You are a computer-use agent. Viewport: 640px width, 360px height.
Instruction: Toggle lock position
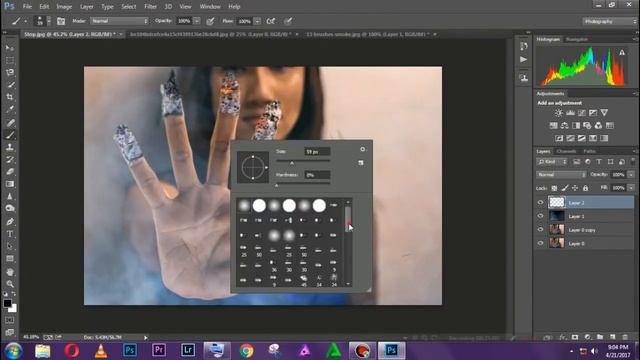tap(575, 188)
